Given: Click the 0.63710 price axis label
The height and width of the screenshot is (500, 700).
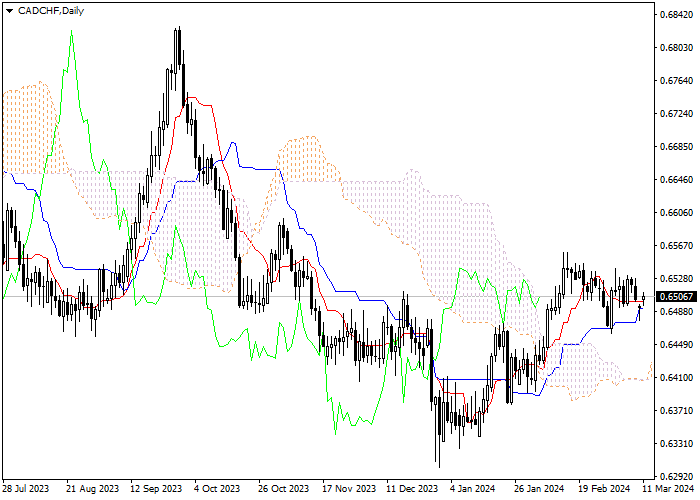Looking at the screenshot, I should pos(676,411).
